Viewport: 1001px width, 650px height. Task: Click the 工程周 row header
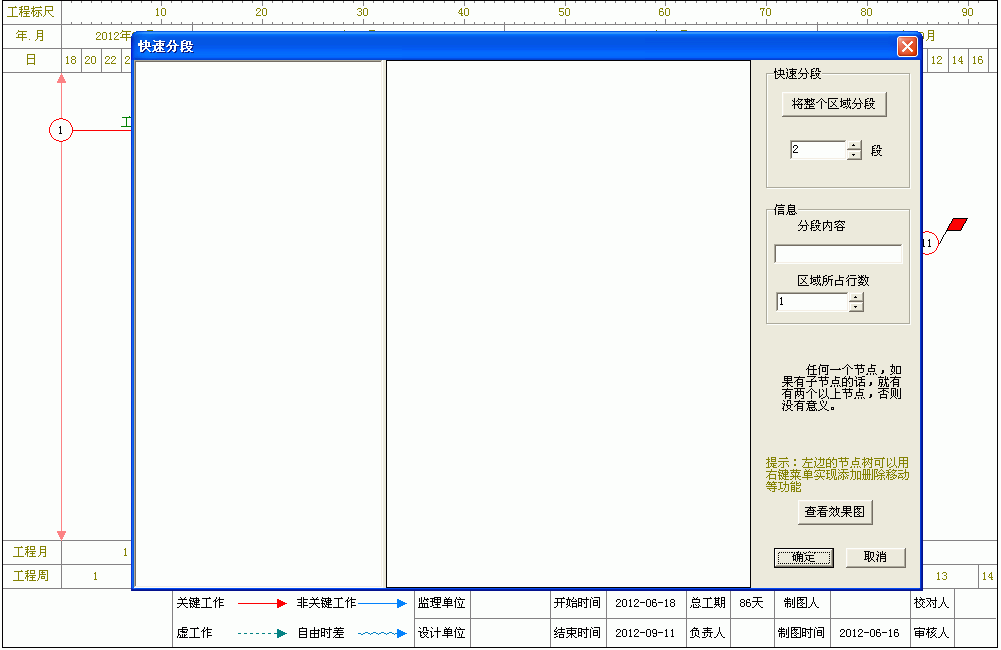31,576
